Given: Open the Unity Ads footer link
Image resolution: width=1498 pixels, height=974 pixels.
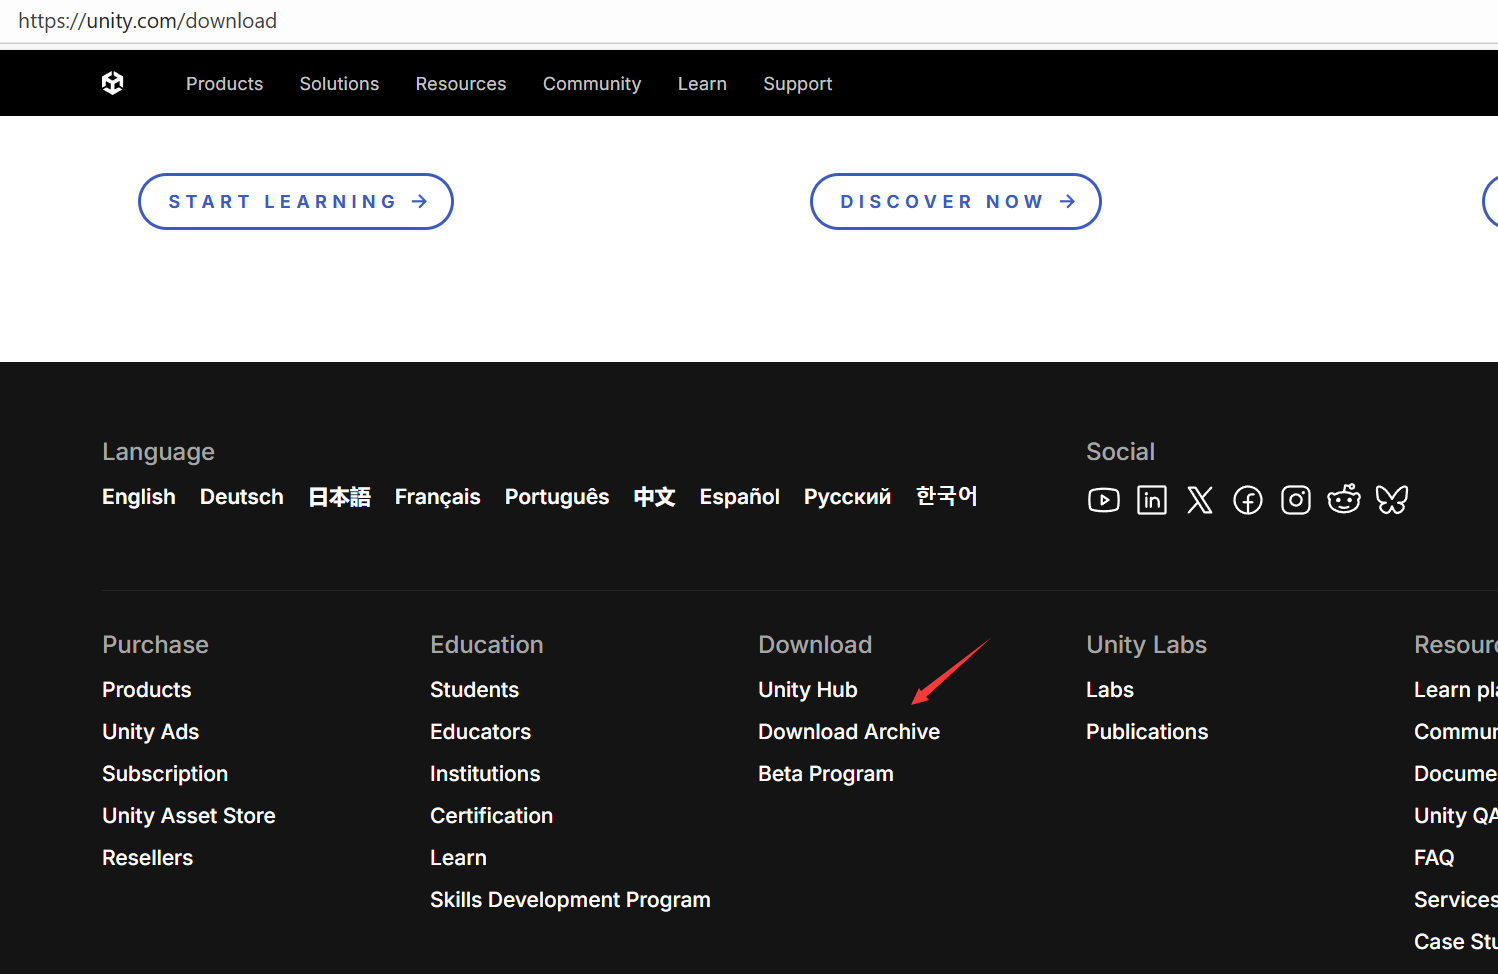Looking at the screenshot, I should click(x=151, y=732).
